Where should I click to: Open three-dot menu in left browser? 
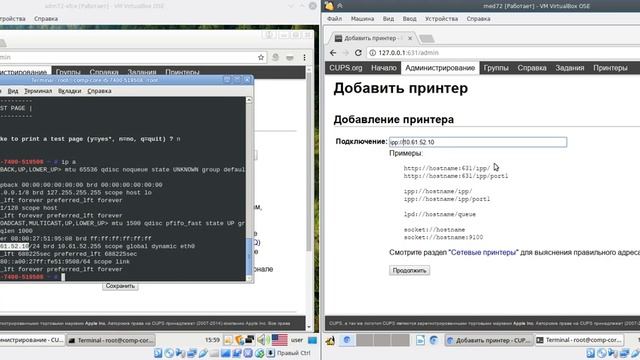304,58
